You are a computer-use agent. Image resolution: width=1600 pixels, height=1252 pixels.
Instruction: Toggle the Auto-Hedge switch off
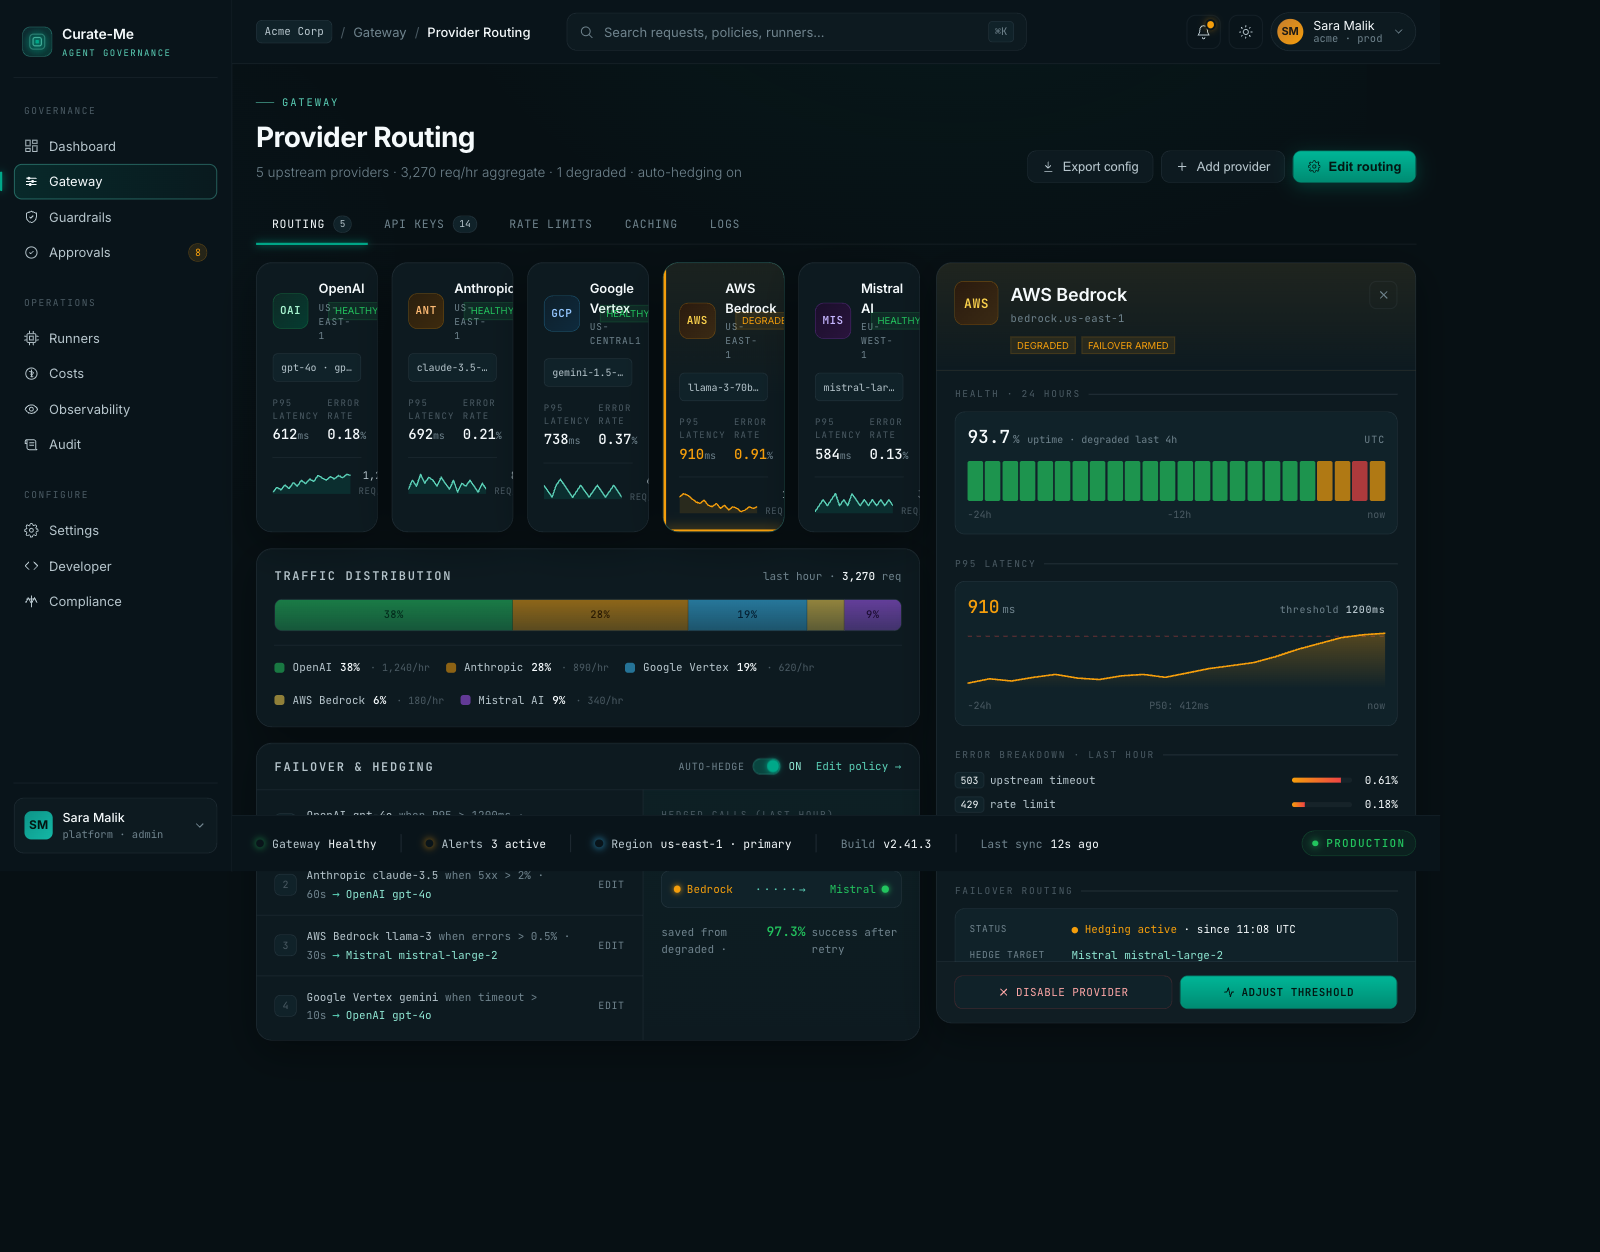tap(767, 767)
